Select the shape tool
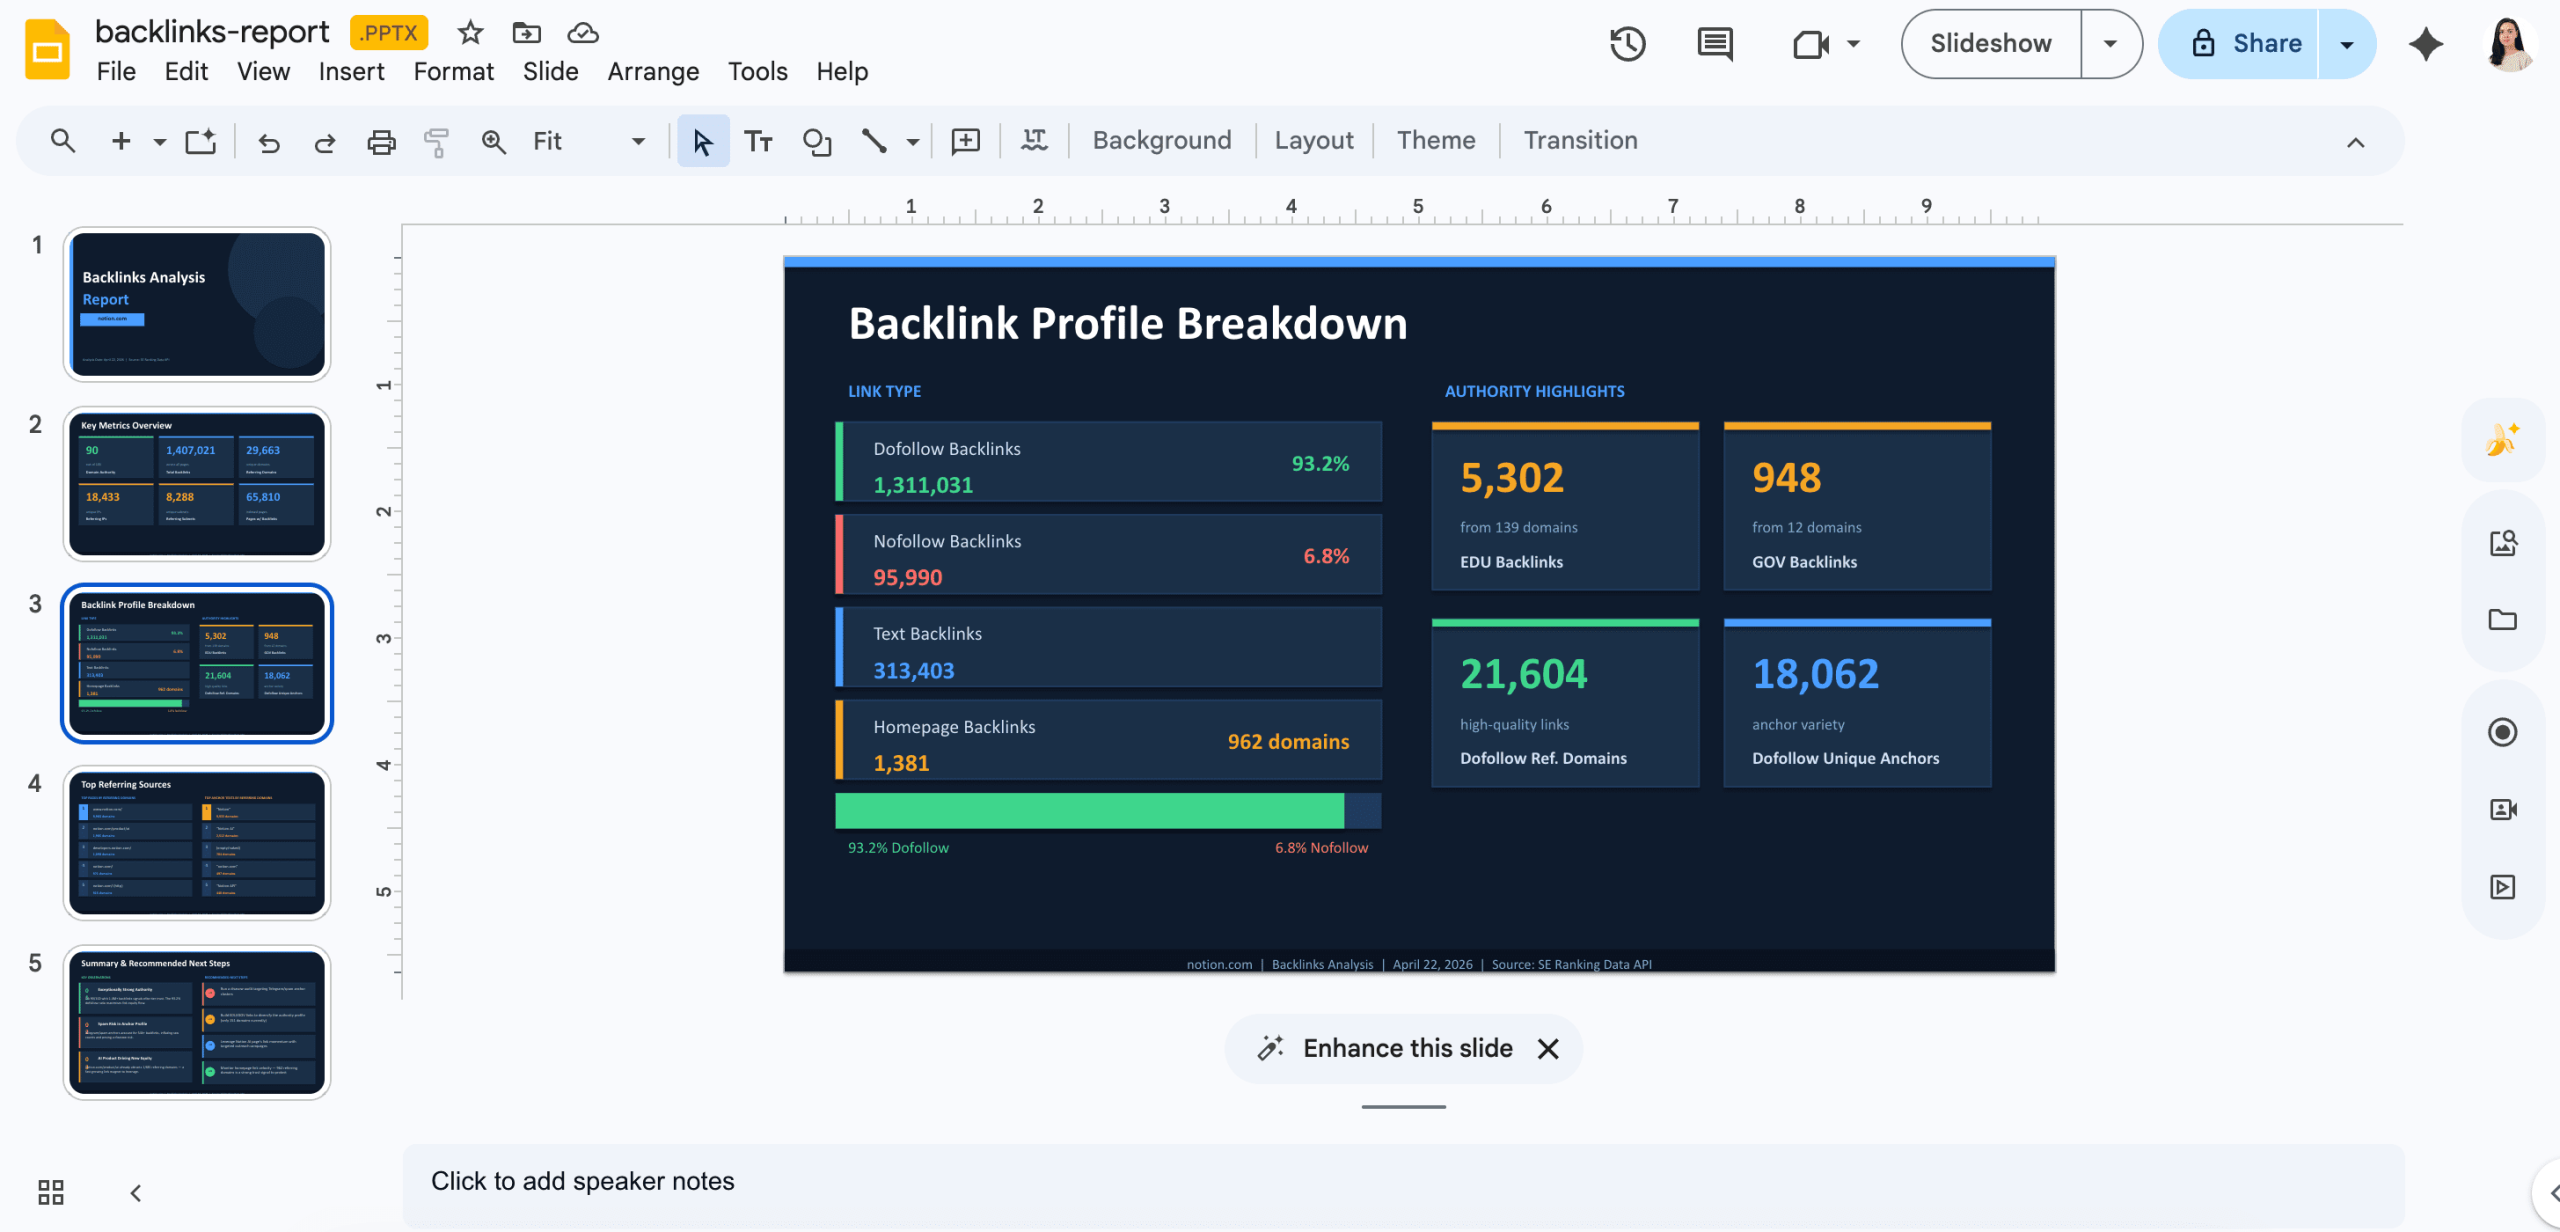This screenshot has width=2560, height=1232. pyautogui.click(x=817, y=141)
